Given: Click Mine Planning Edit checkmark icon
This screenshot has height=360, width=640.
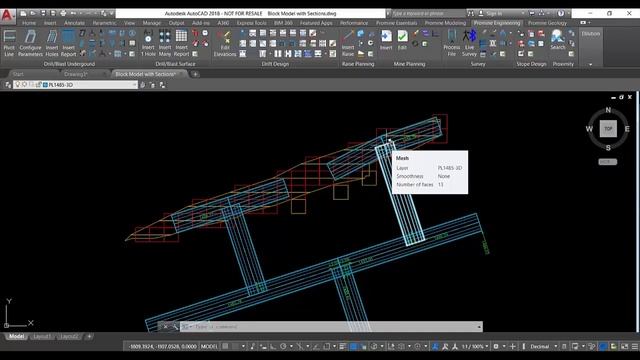Looking at the screenshot, I should point(402,40).
